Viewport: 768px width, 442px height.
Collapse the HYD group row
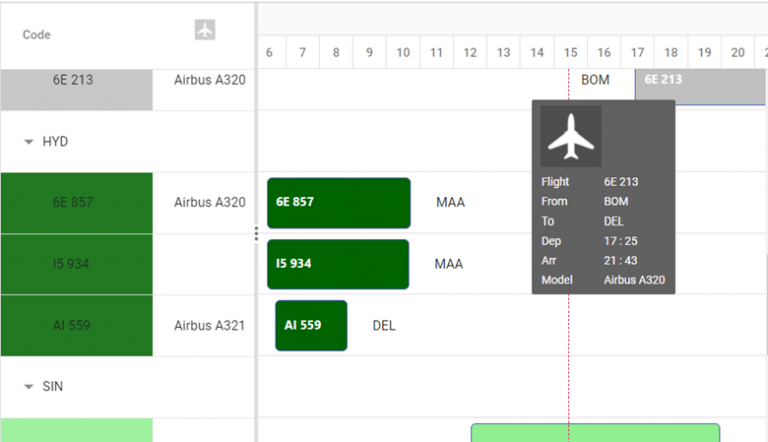point(29,142)
